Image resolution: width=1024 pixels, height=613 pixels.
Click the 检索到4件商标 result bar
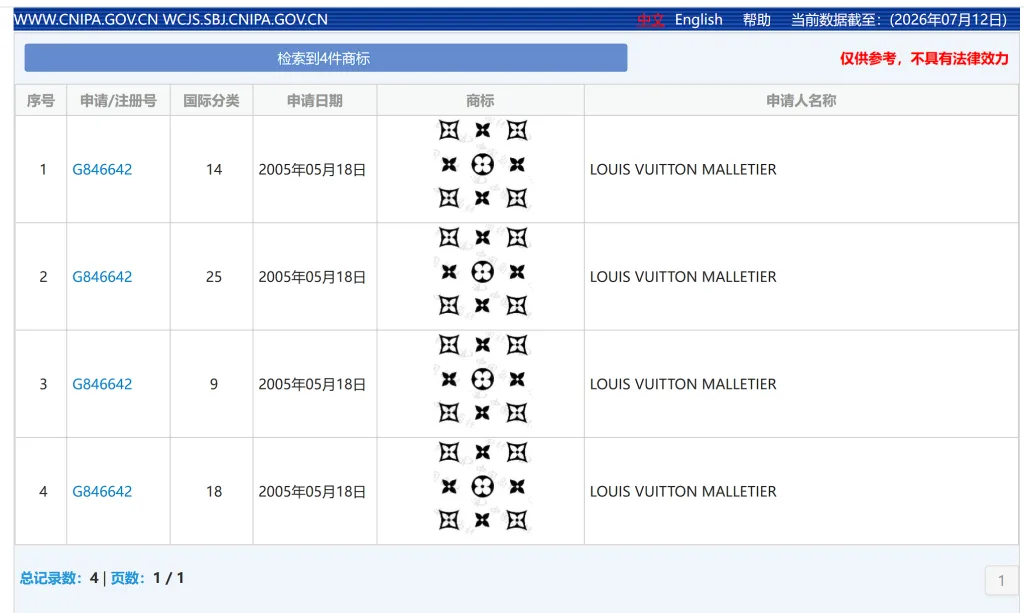326,58
